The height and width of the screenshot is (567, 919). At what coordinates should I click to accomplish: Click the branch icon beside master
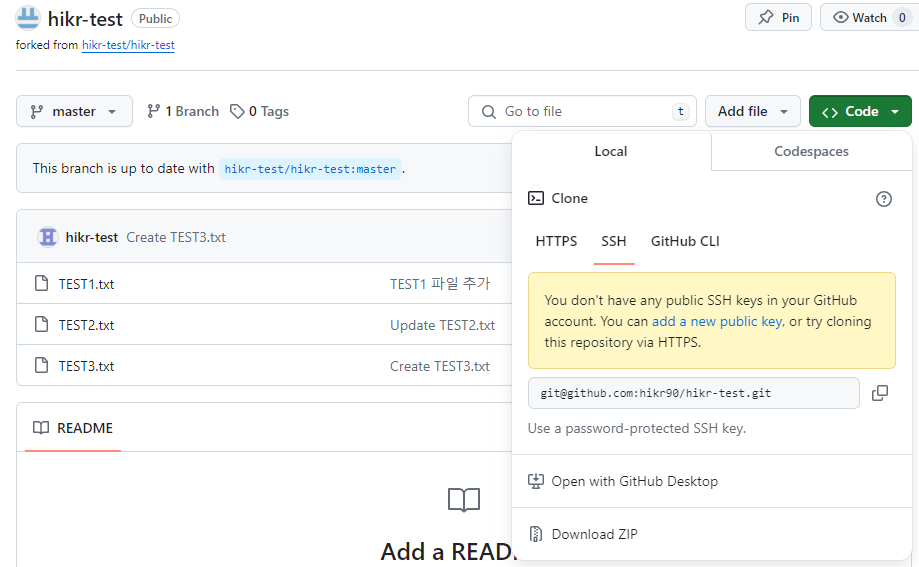tap(36, 111)
